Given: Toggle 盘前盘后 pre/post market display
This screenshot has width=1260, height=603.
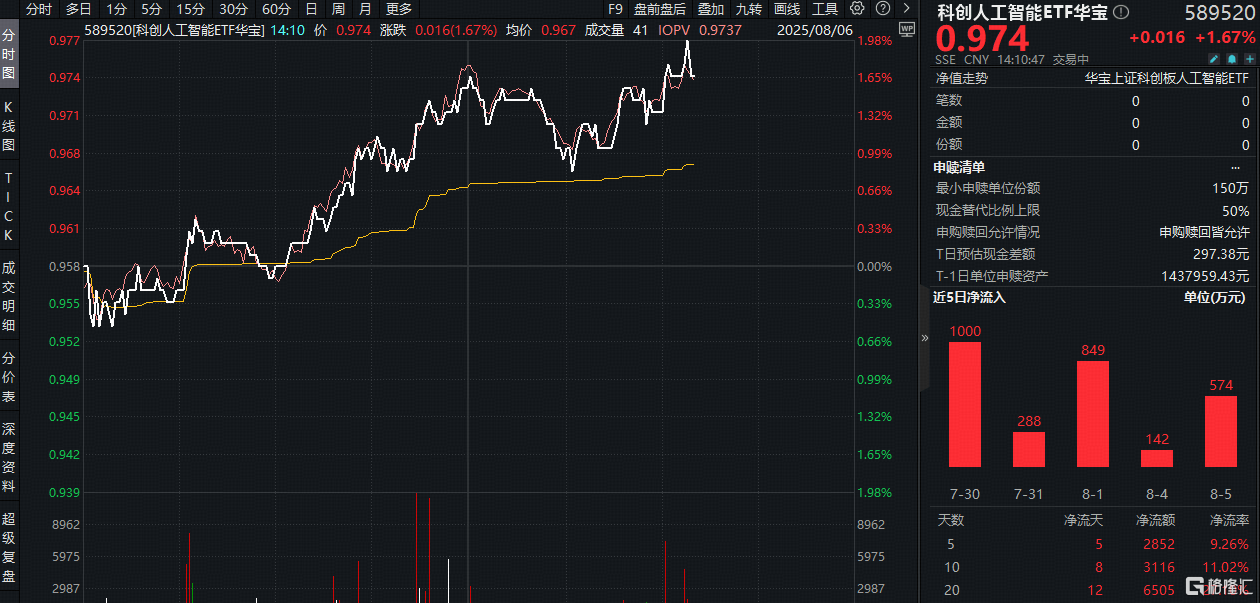Looking at the screenshot, I should 660,9.
